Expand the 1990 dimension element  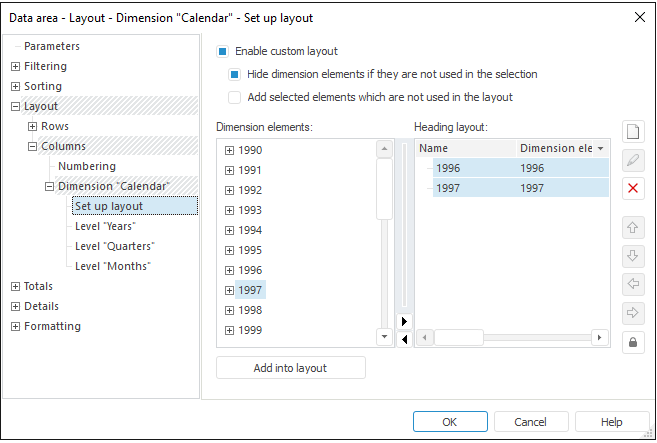tap(229, 150)
